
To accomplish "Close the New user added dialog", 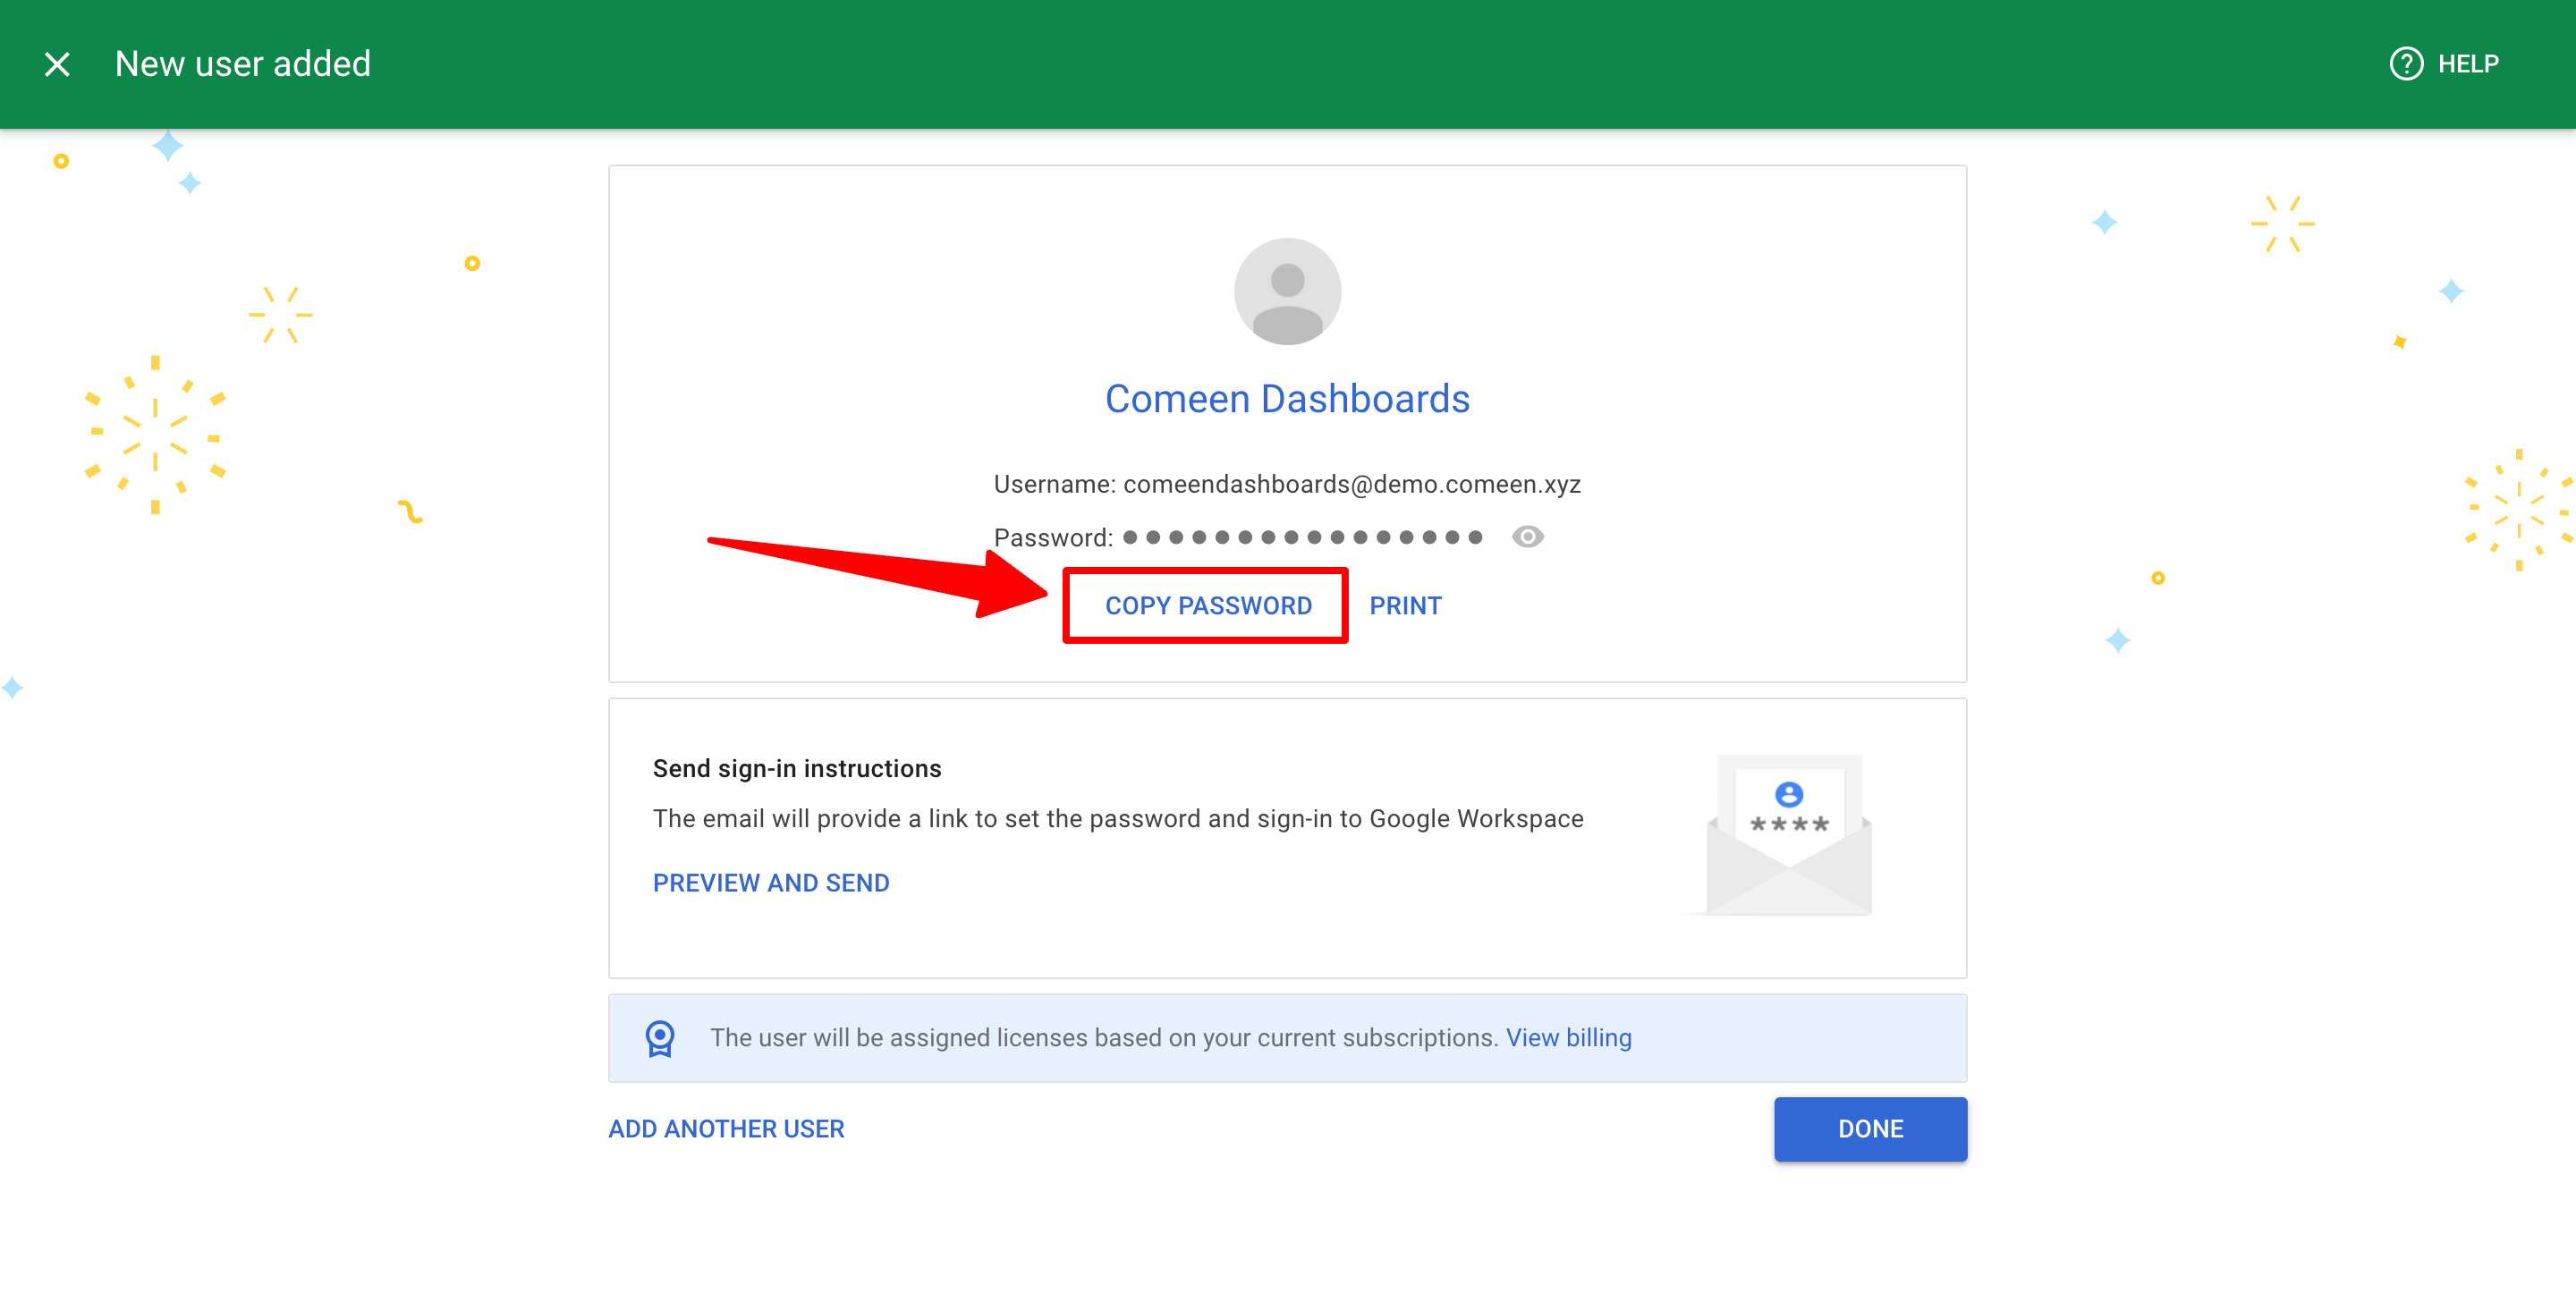I will point(57,64).
